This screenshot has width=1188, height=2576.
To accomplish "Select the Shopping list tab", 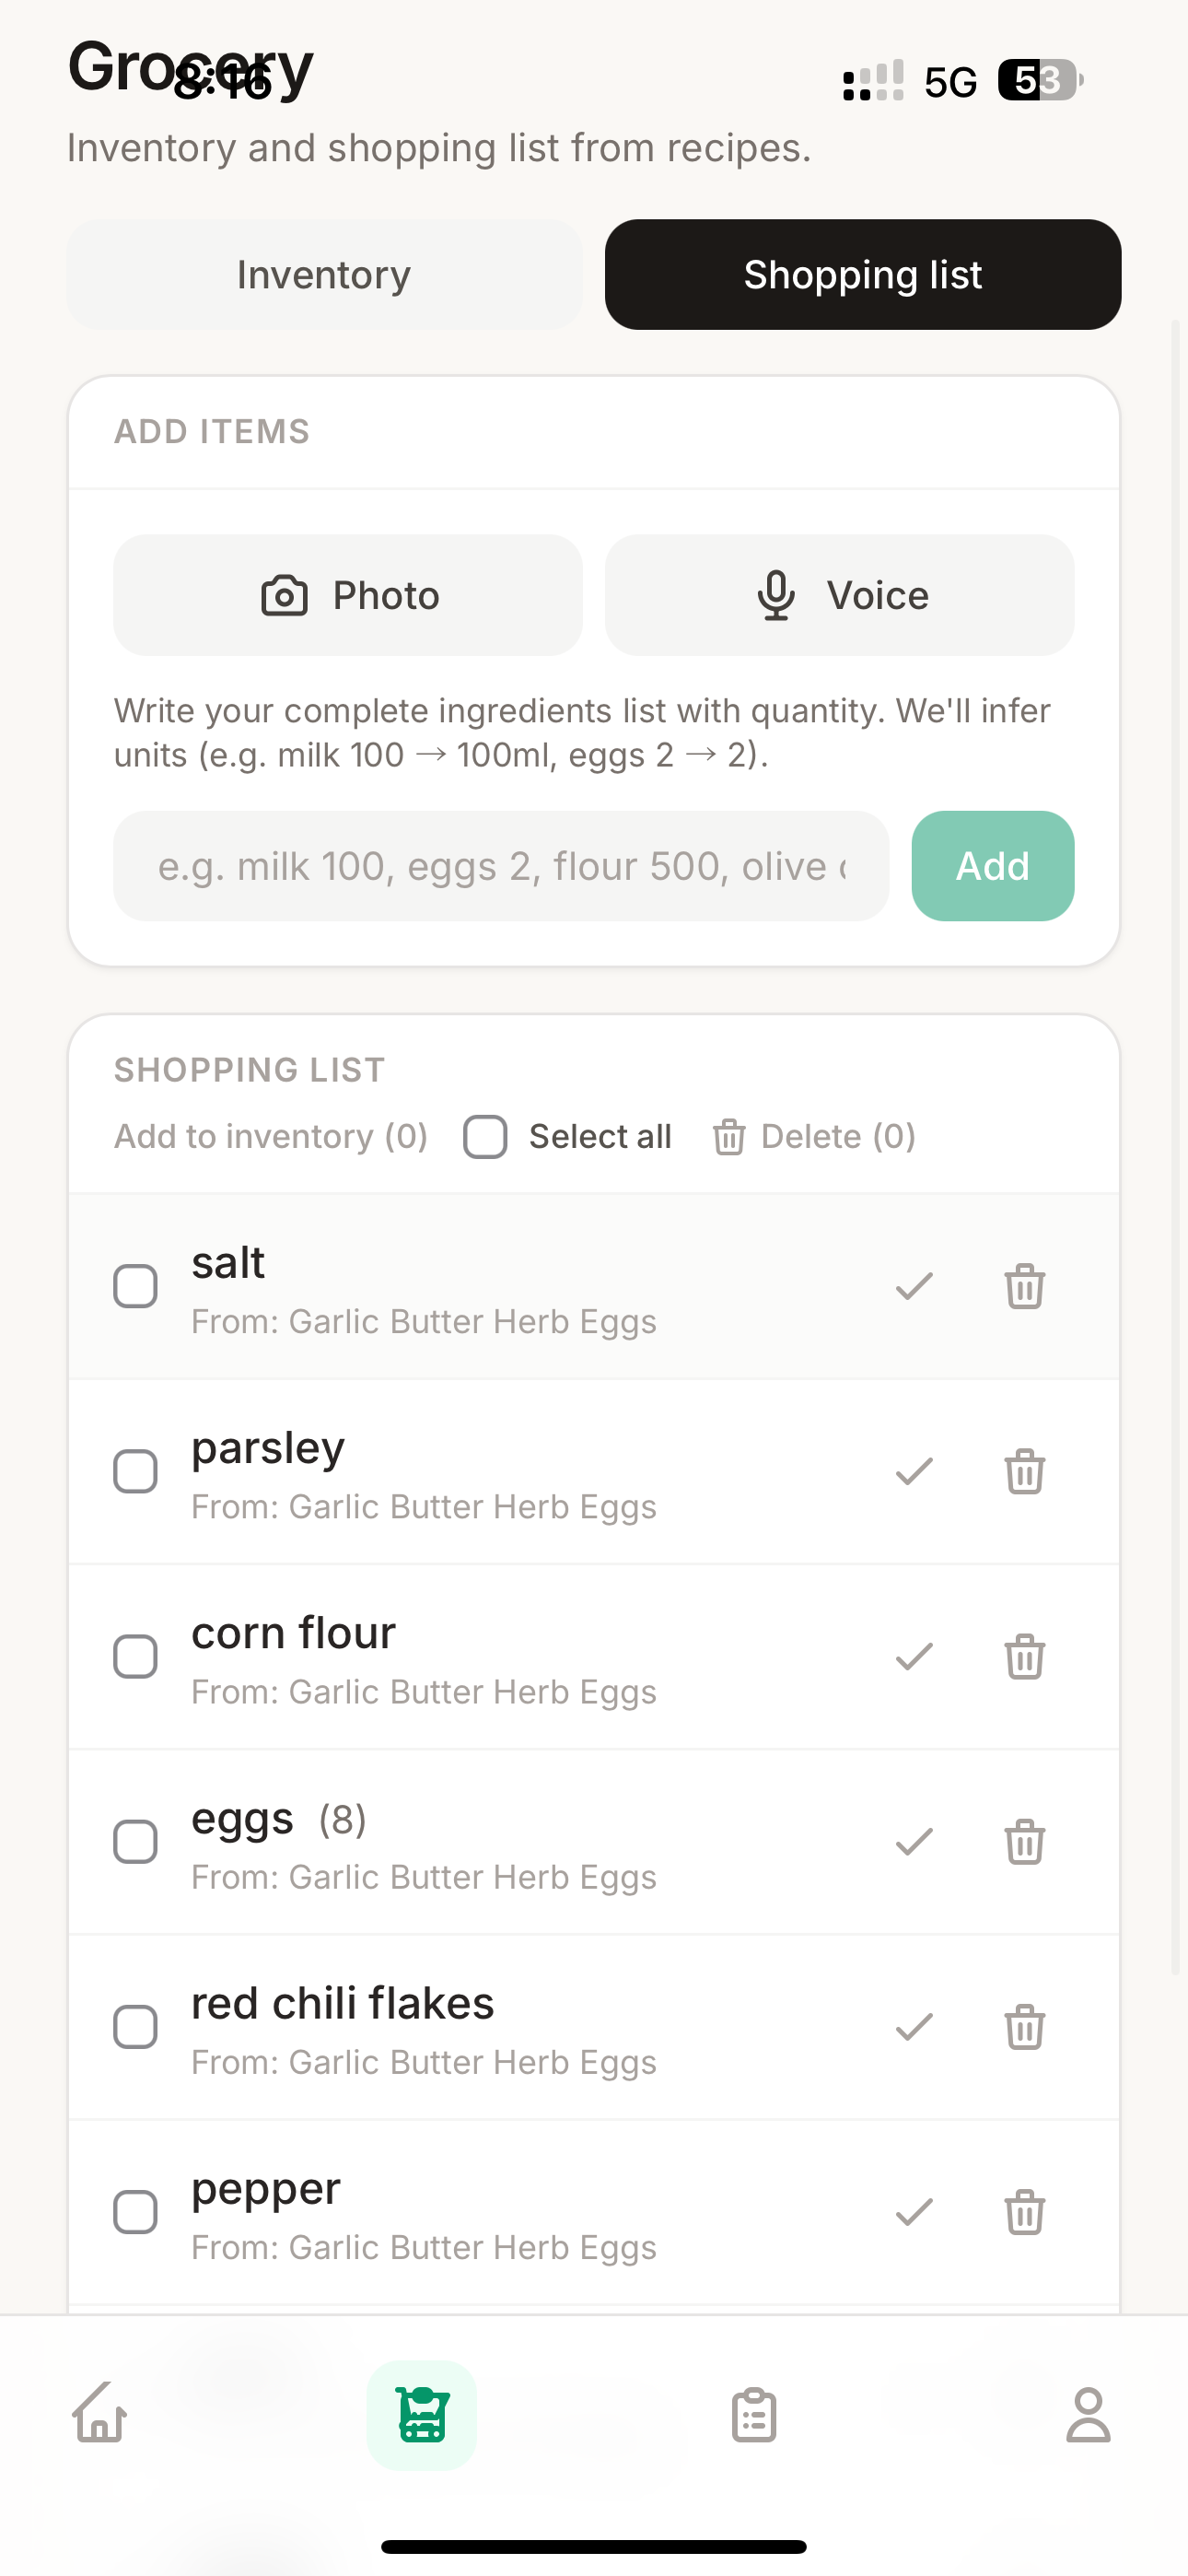I will [x=862, y=275].
